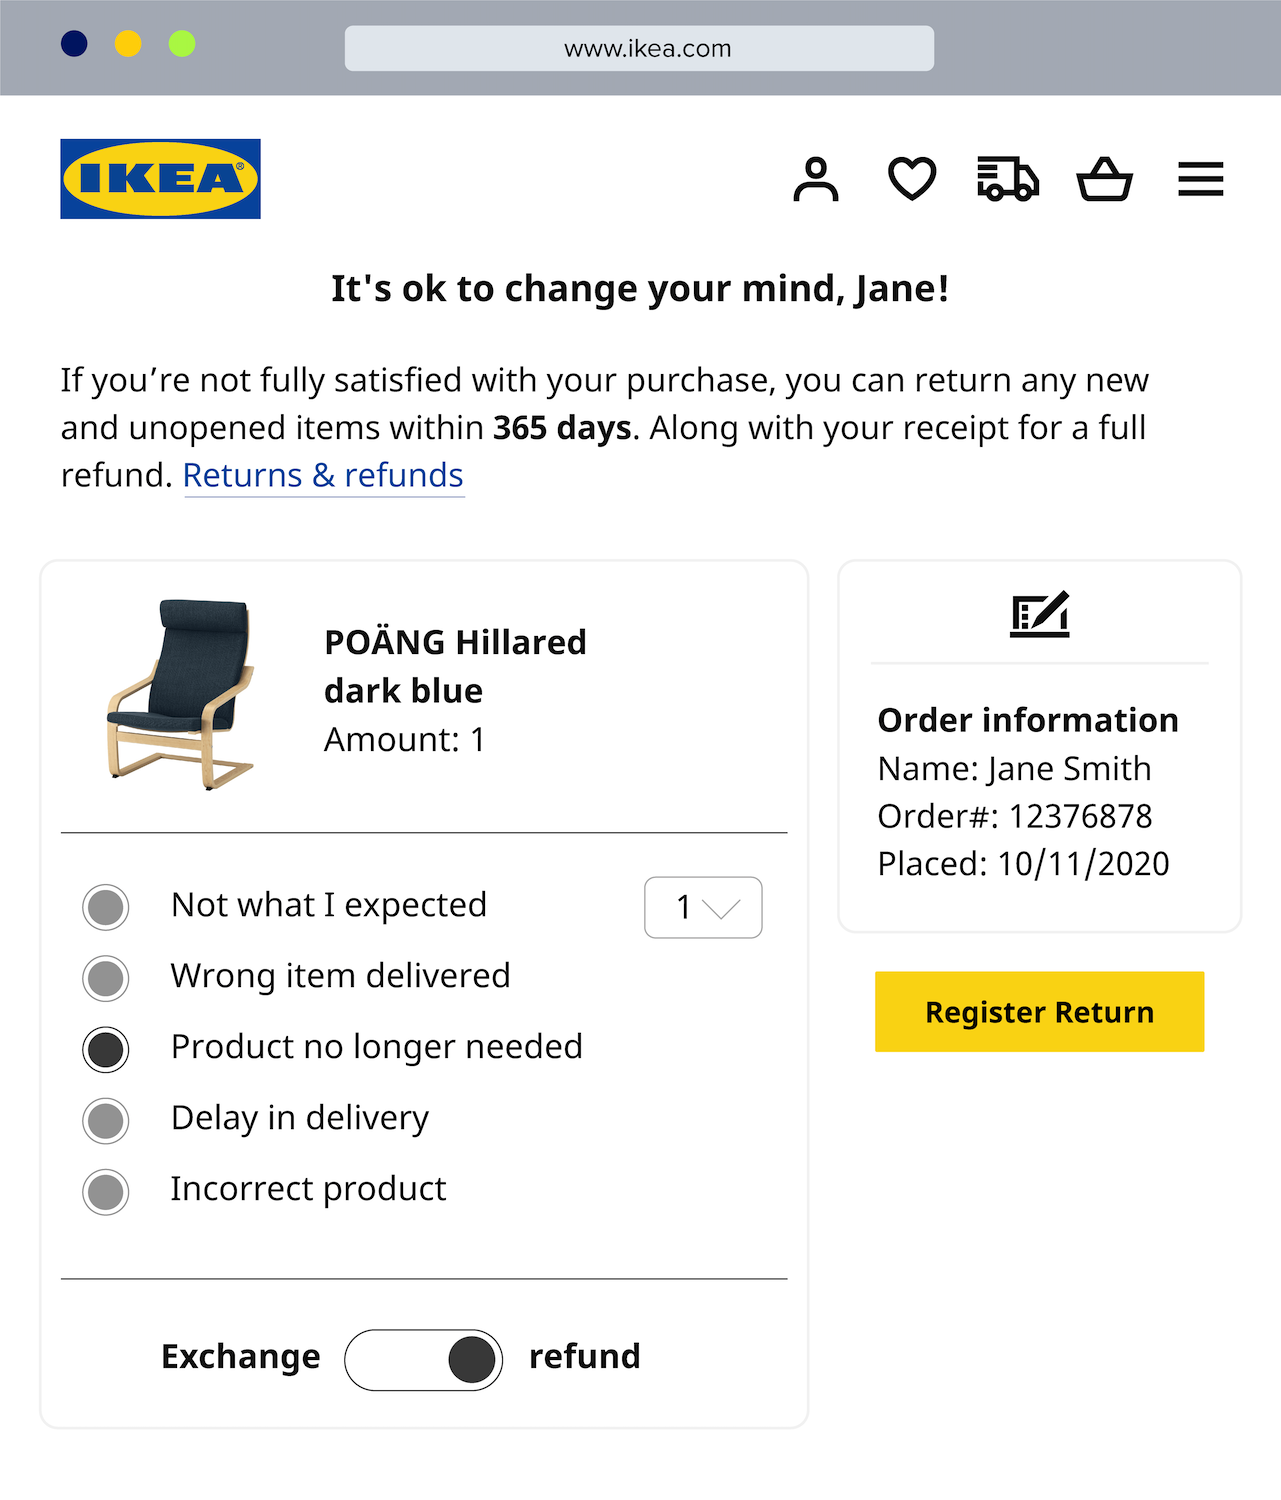Screen dimensions: 1281x1500
Task: Open the user account profile icon
Action: (816, 180)
